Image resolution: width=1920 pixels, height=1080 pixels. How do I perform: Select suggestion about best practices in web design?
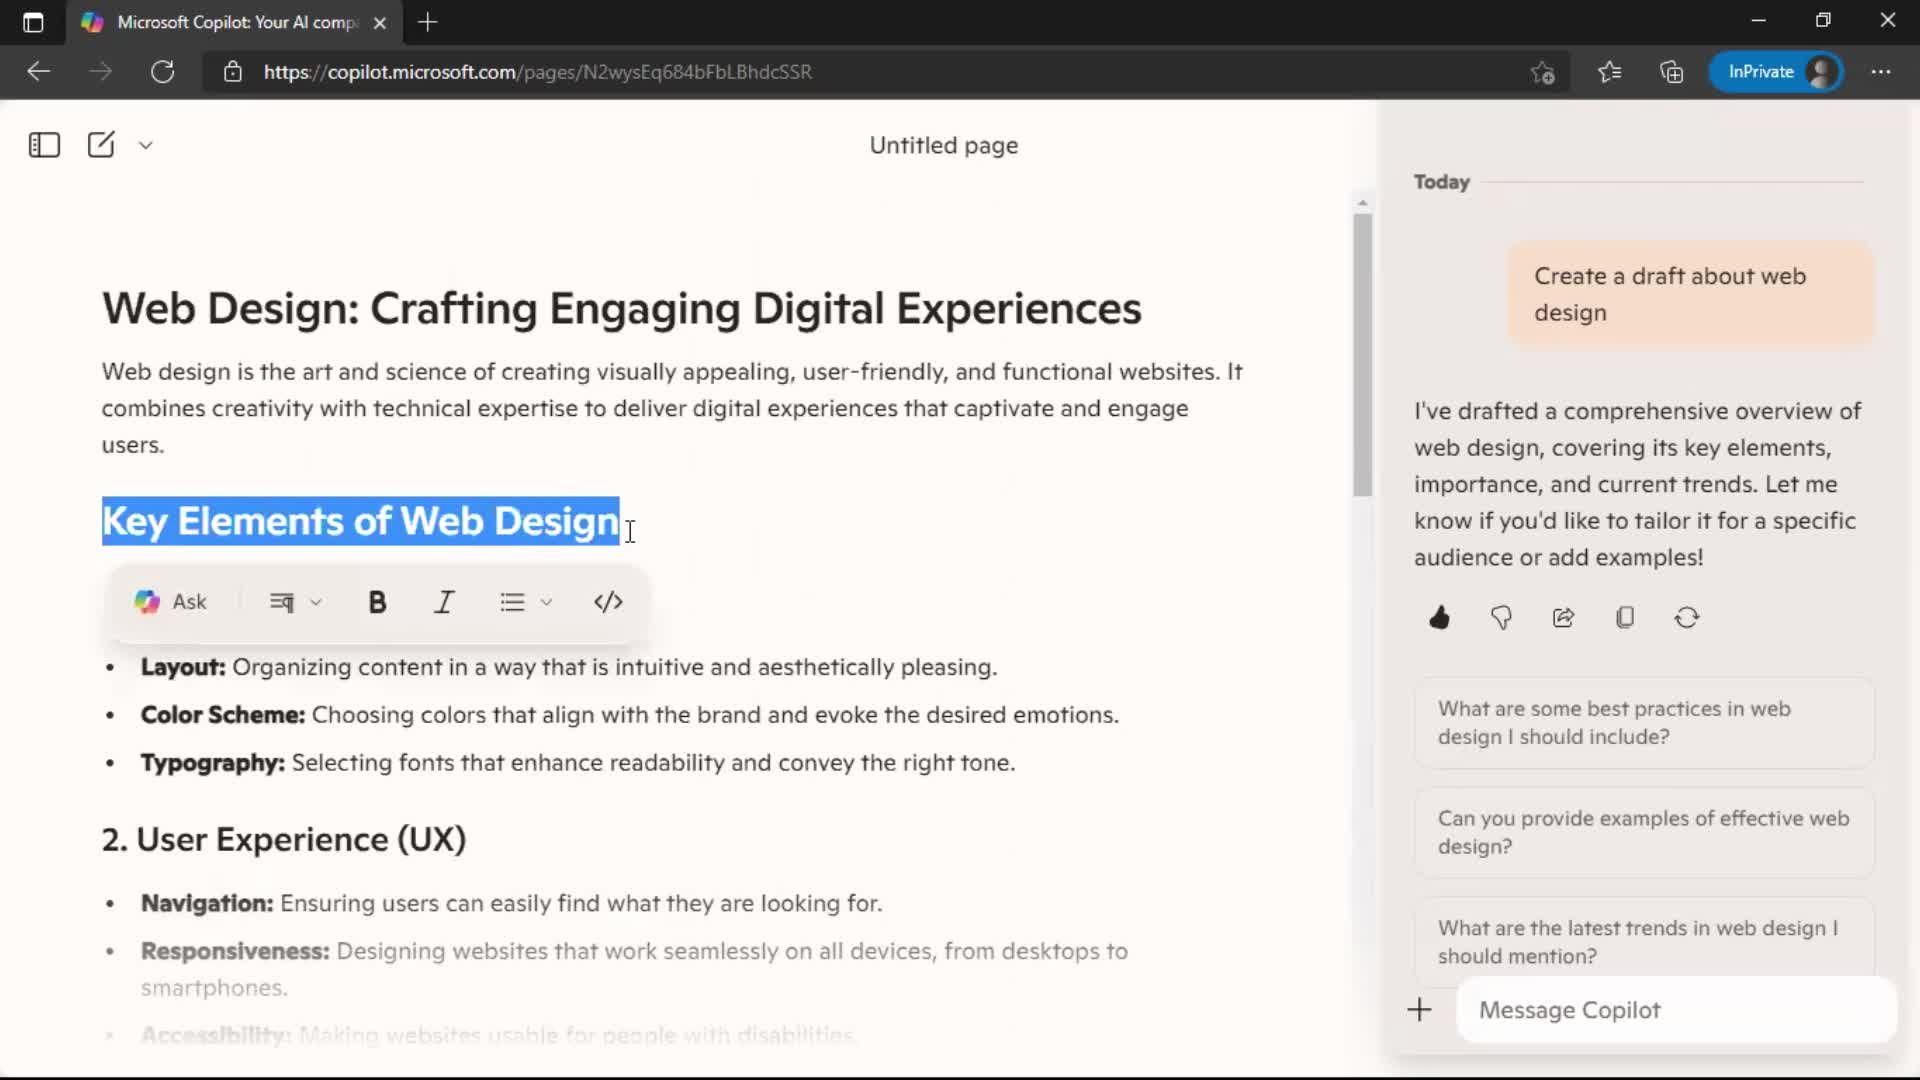click(1644, 723)
